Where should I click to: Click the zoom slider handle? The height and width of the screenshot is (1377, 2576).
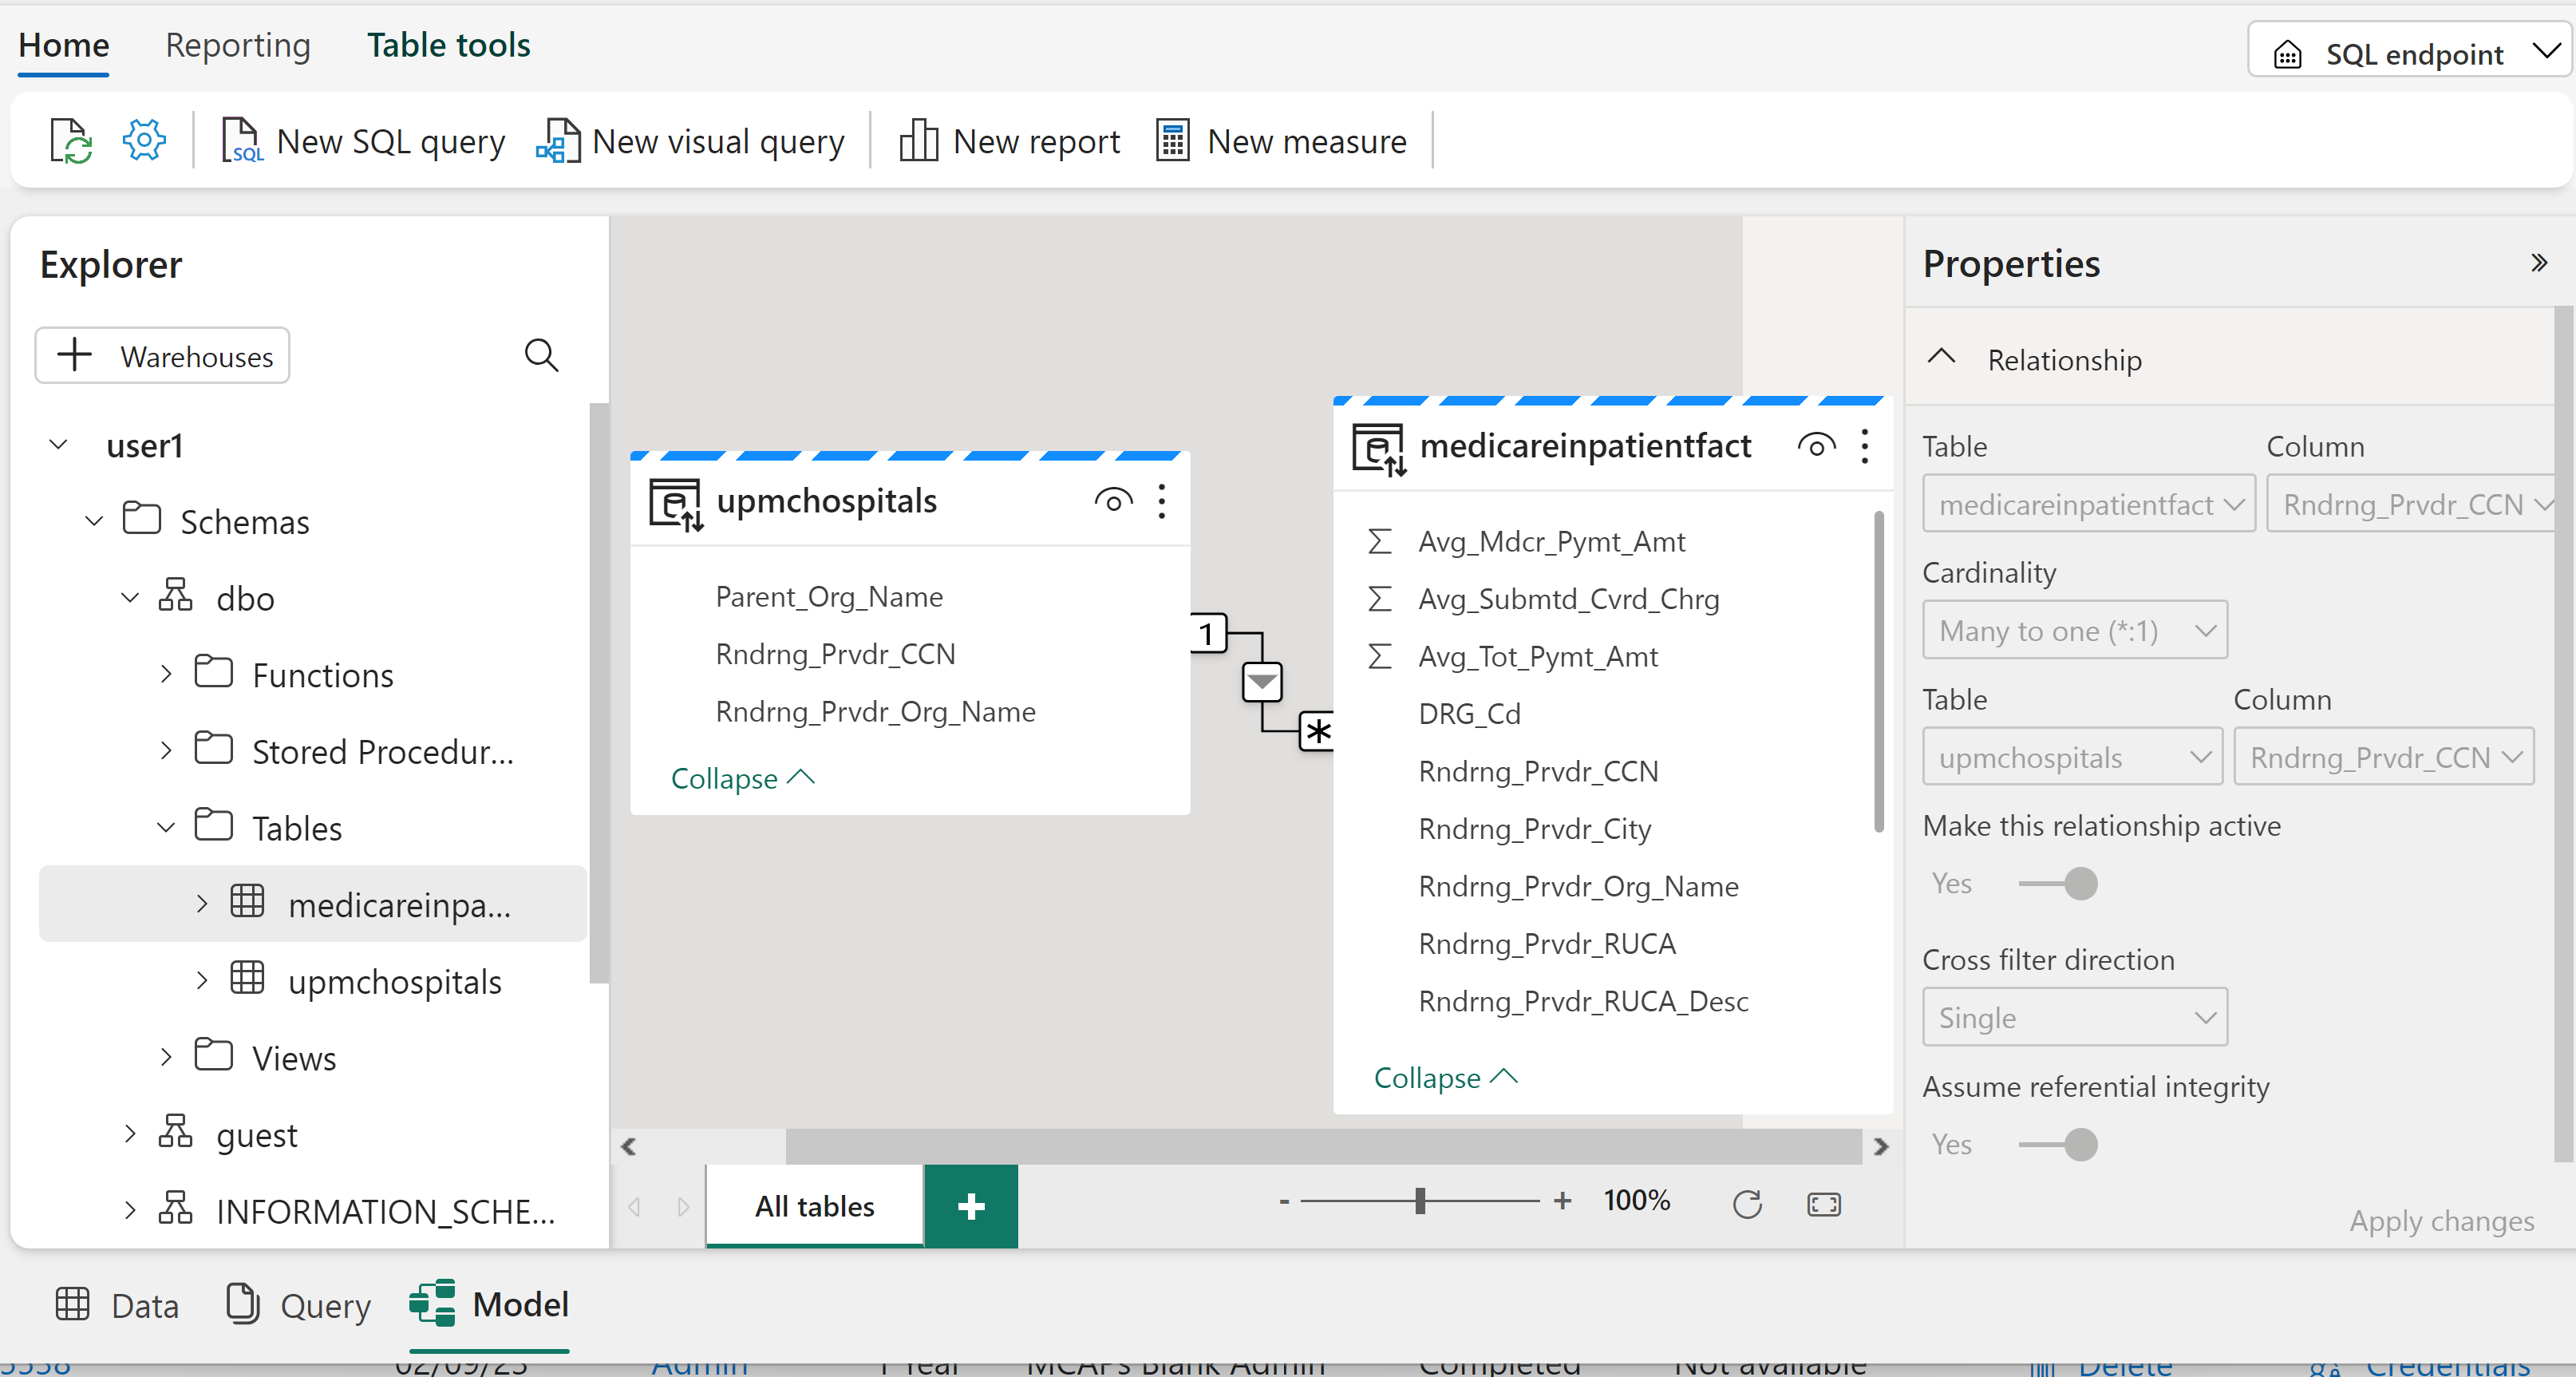(x=1419, y=1201)
